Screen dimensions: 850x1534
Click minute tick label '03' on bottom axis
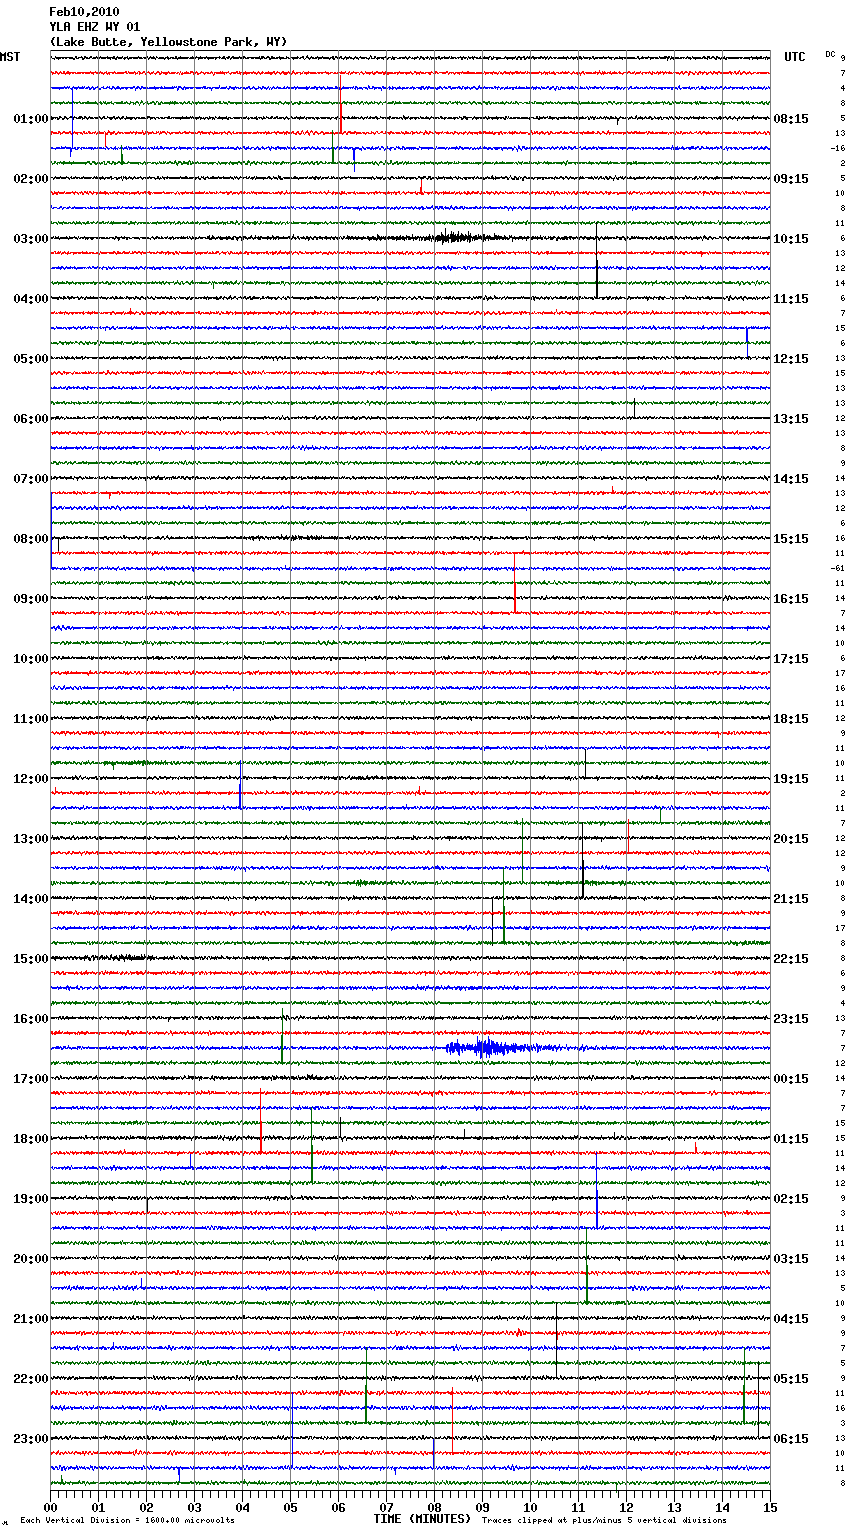194,1507
